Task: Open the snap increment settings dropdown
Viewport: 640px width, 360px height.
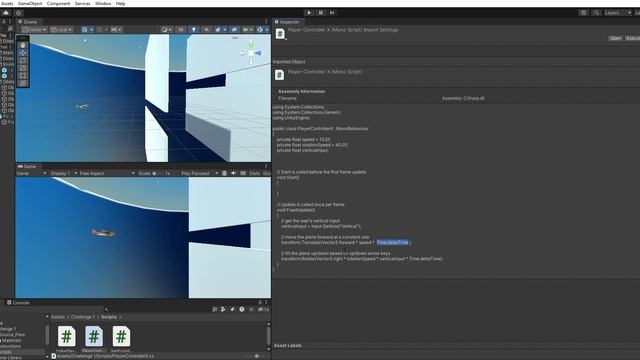Action: [x=116, y=29]
